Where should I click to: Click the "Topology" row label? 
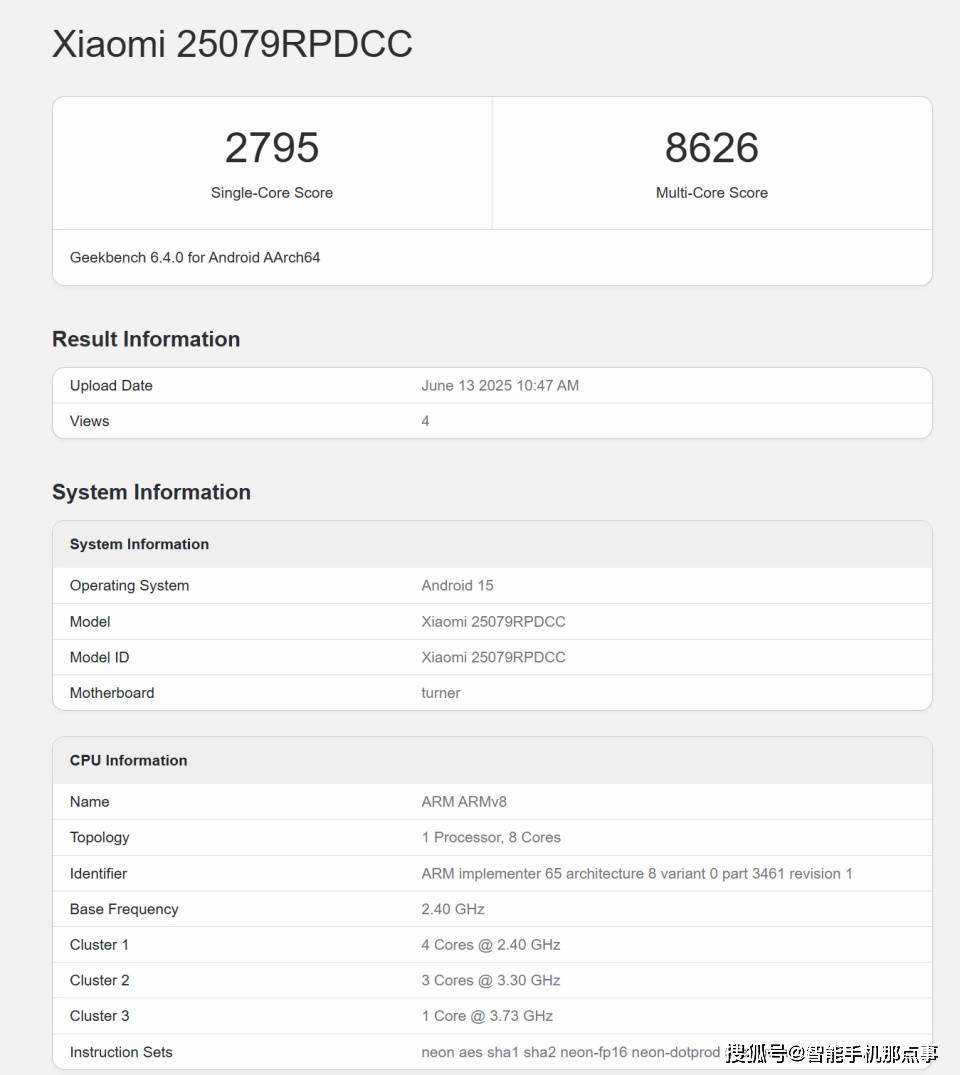click(99, 838)
